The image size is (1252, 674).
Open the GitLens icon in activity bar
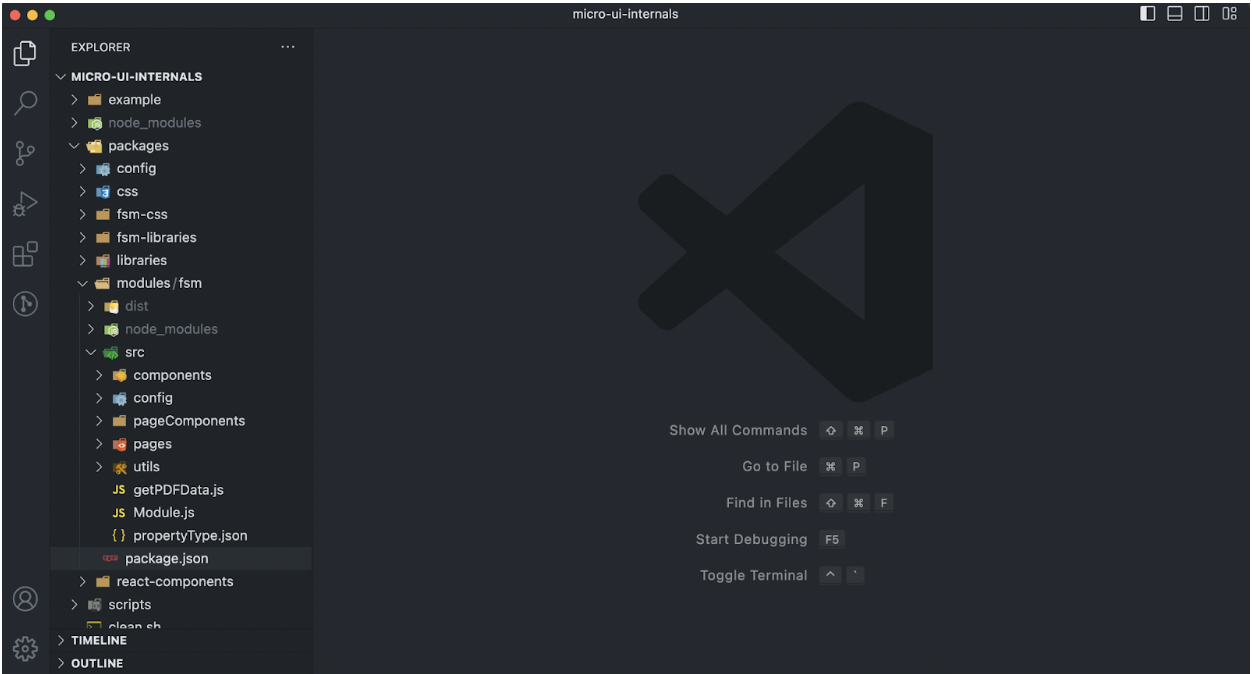coord(25,304)
